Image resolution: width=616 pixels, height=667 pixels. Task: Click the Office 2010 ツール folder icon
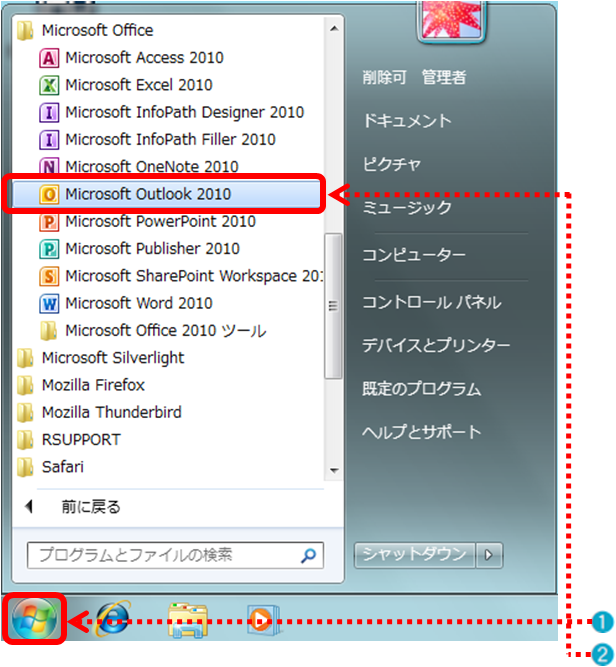(x=49, y=331)
